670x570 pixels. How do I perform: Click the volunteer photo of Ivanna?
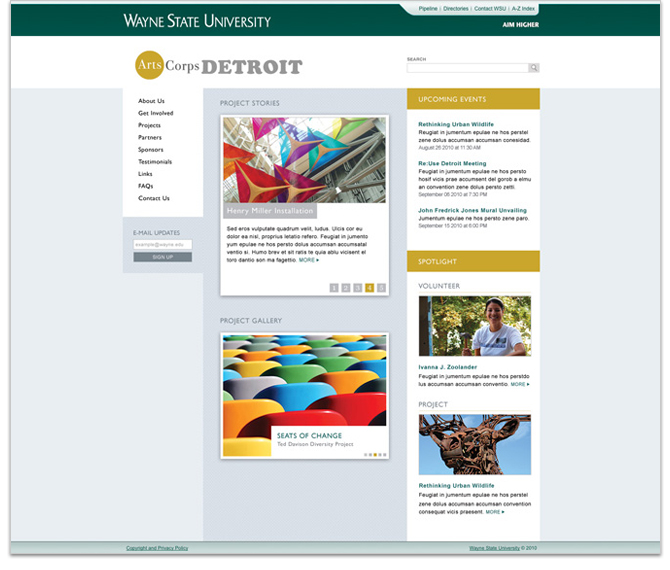coord(475,326)
